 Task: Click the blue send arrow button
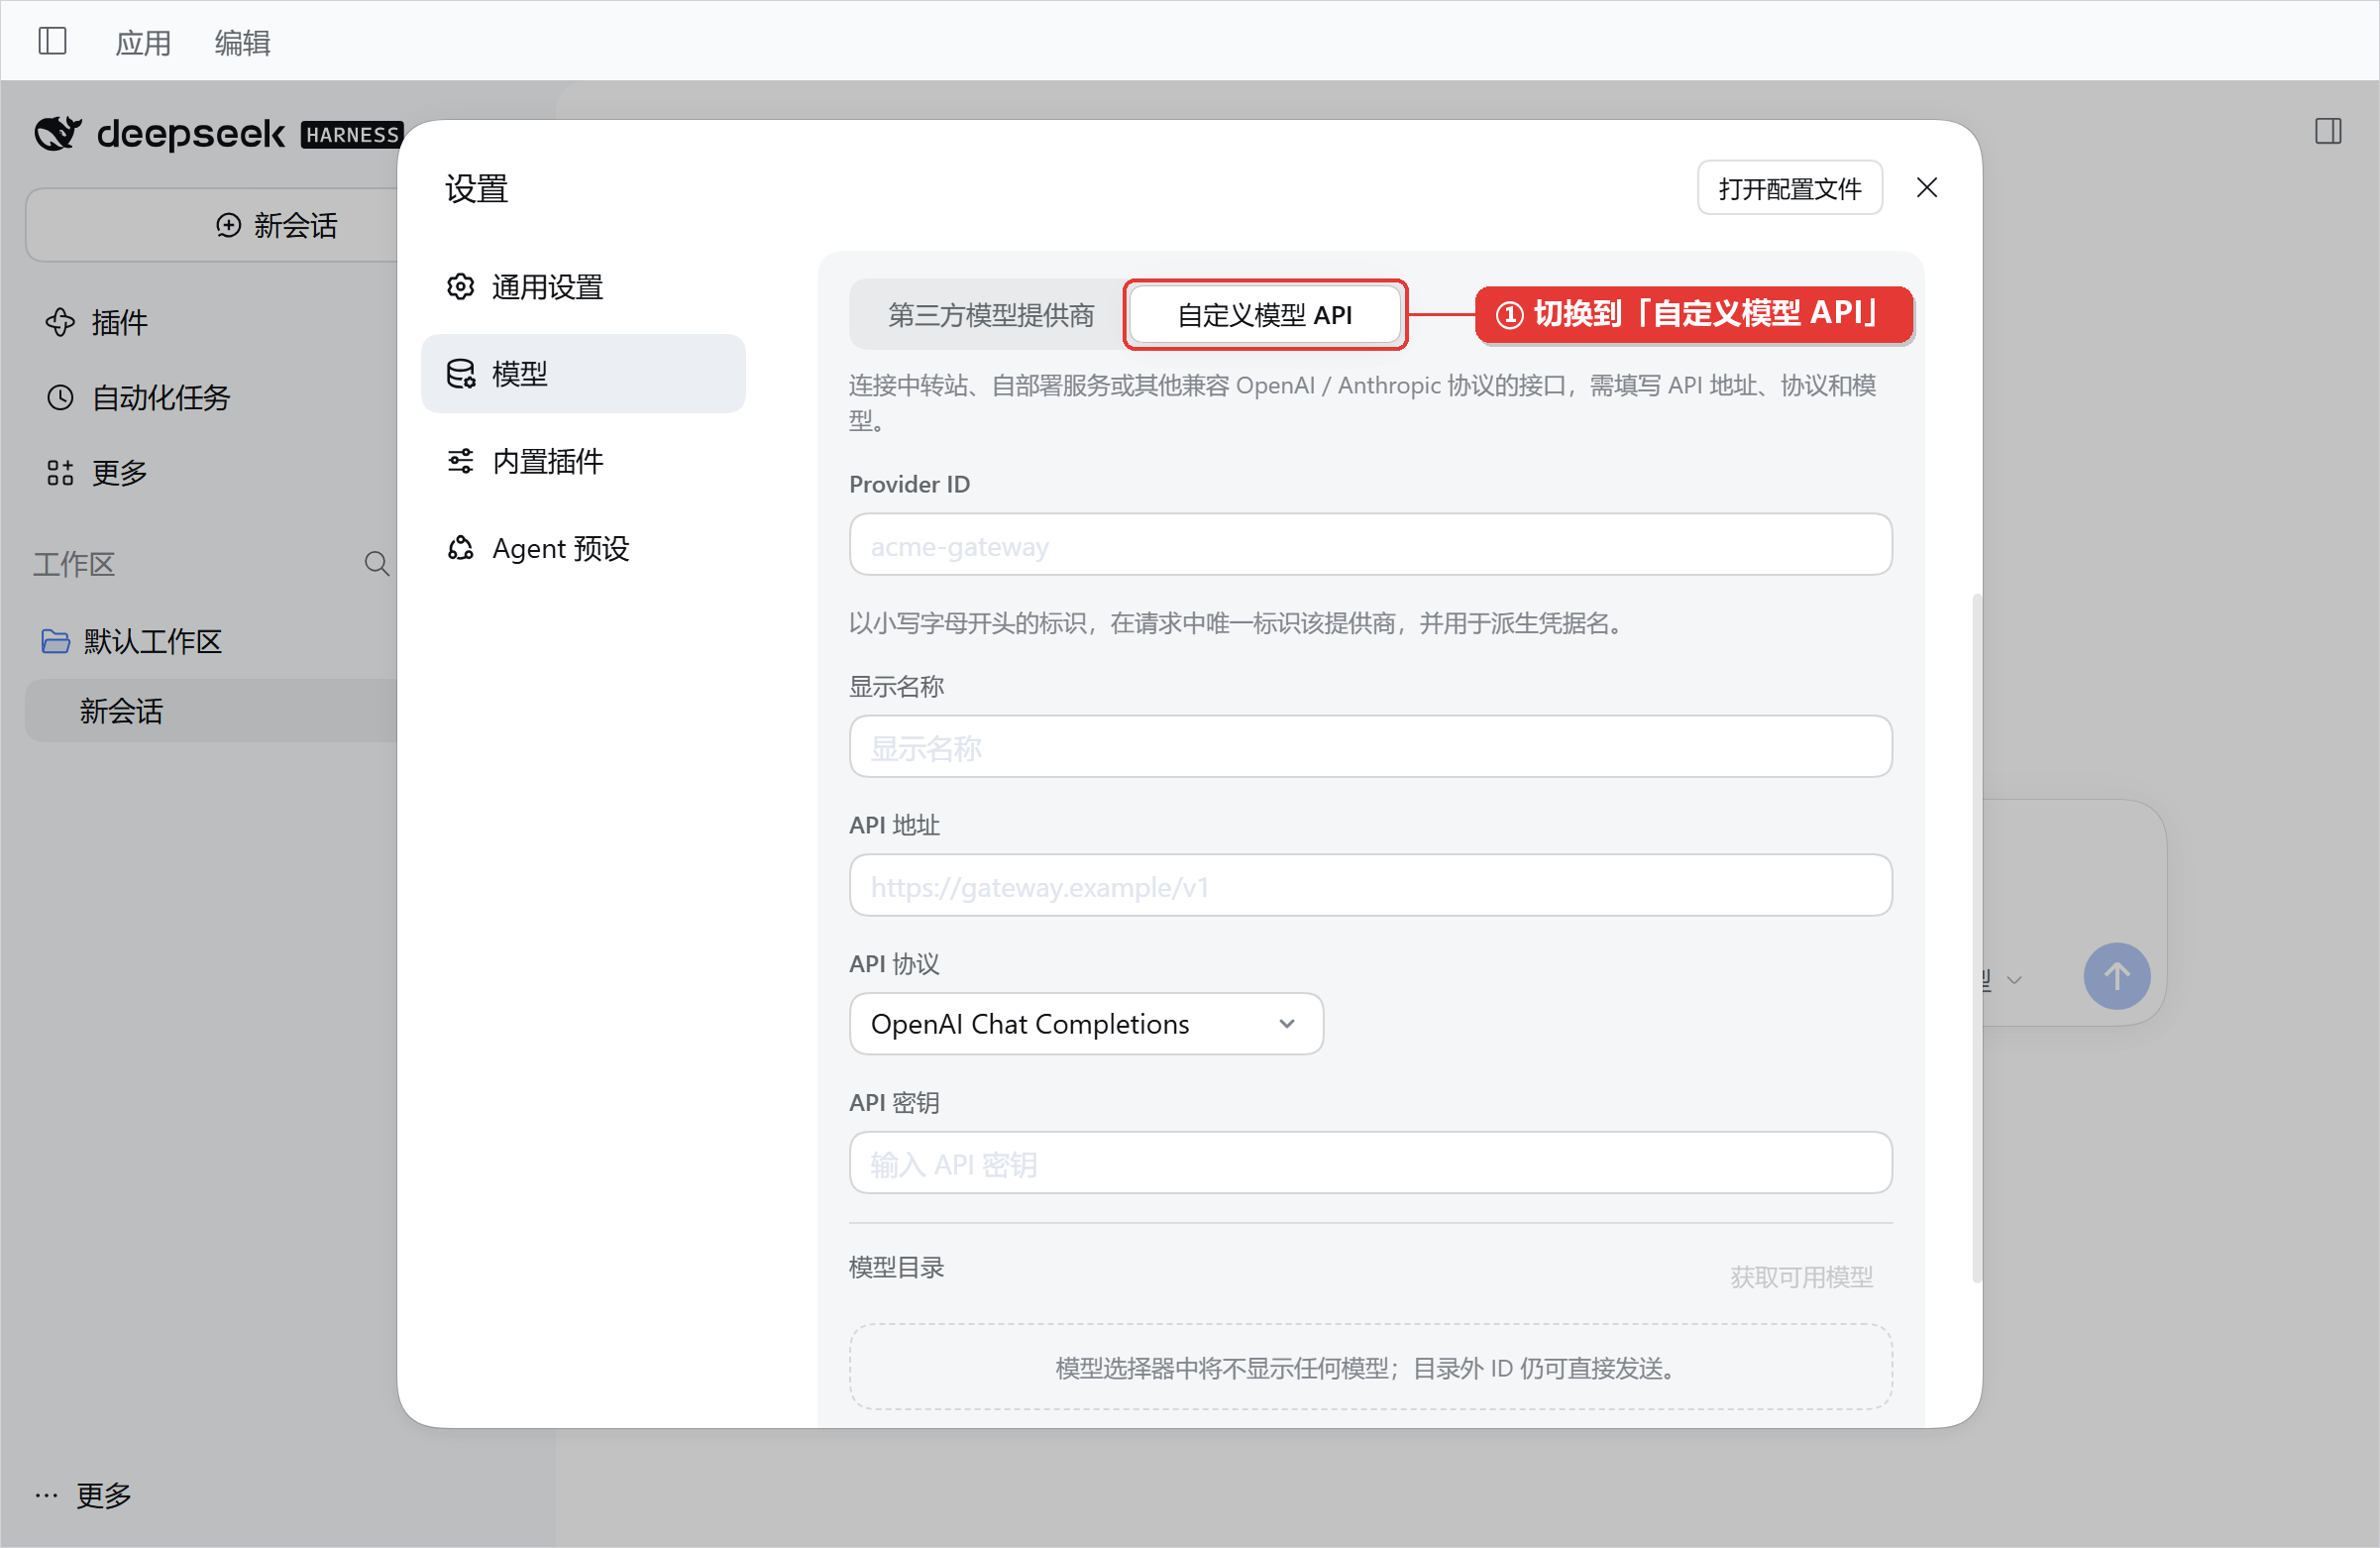[x=2116, y=977]
